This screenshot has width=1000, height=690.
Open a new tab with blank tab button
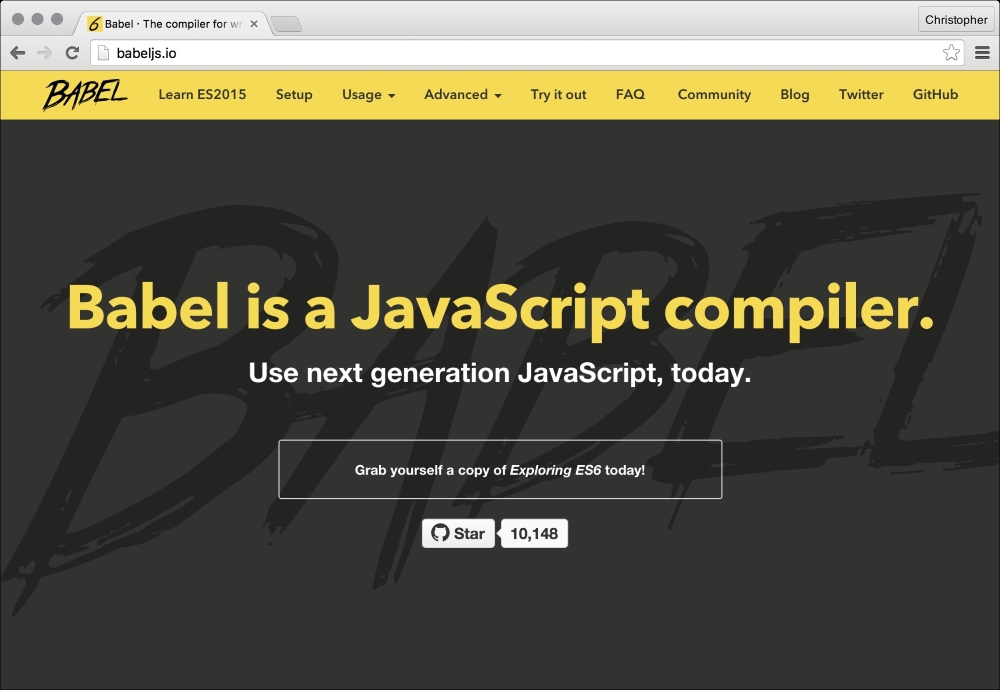click(x=286, y=24)
